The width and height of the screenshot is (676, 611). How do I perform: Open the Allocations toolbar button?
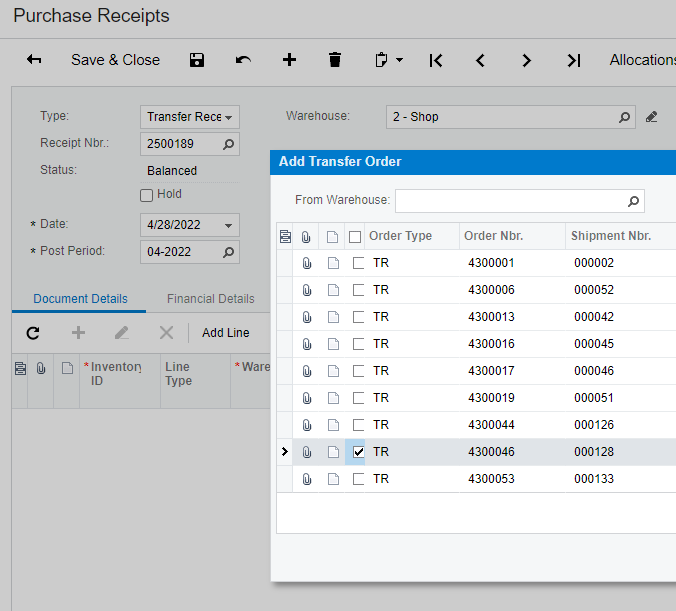(642, 60)
